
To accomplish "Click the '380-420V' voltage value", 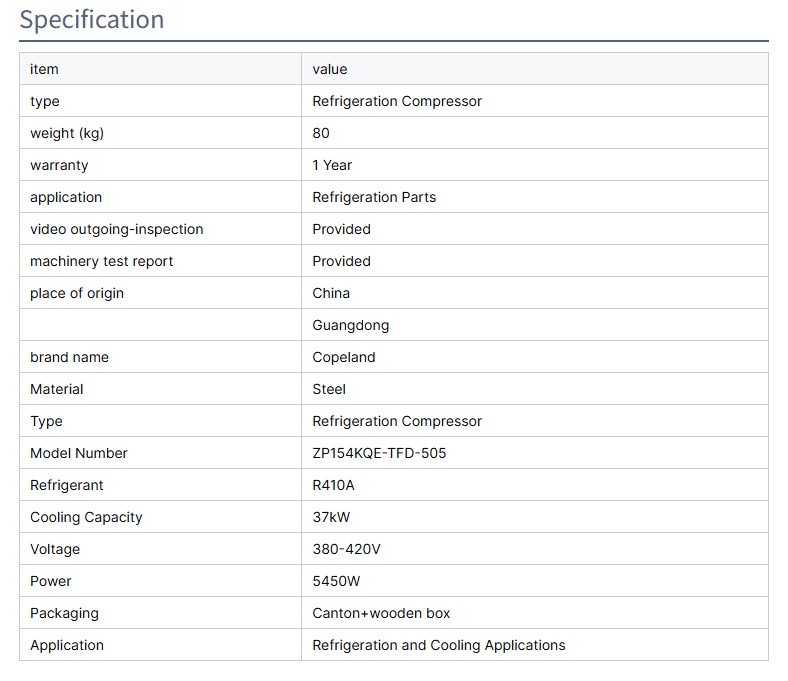I will tap(346, 549).
